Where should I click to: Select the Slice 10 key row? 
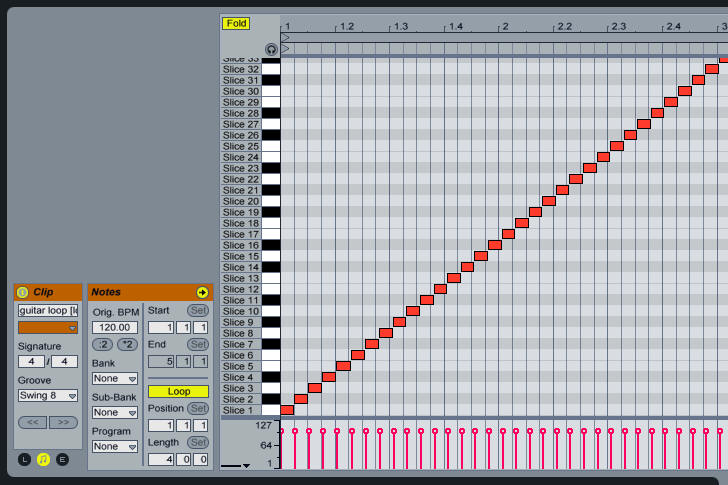click(x=251, y=311)
